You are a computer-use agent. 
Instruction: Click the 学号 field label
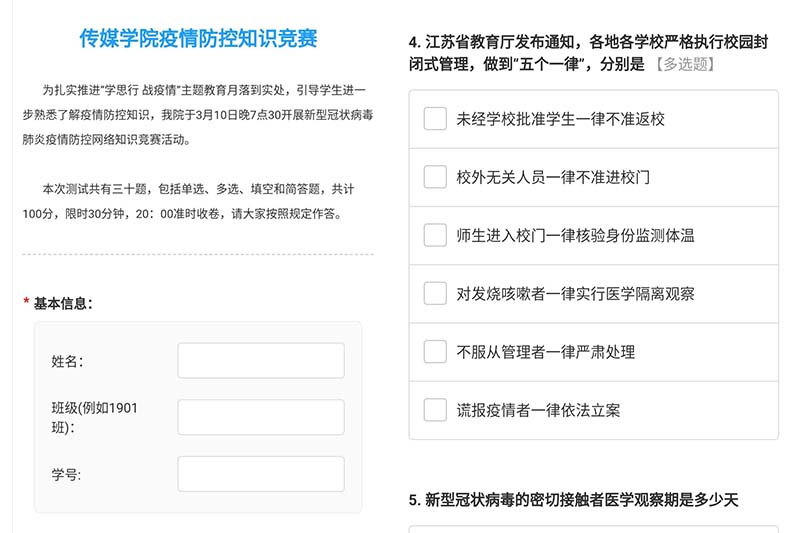point(66,475)
